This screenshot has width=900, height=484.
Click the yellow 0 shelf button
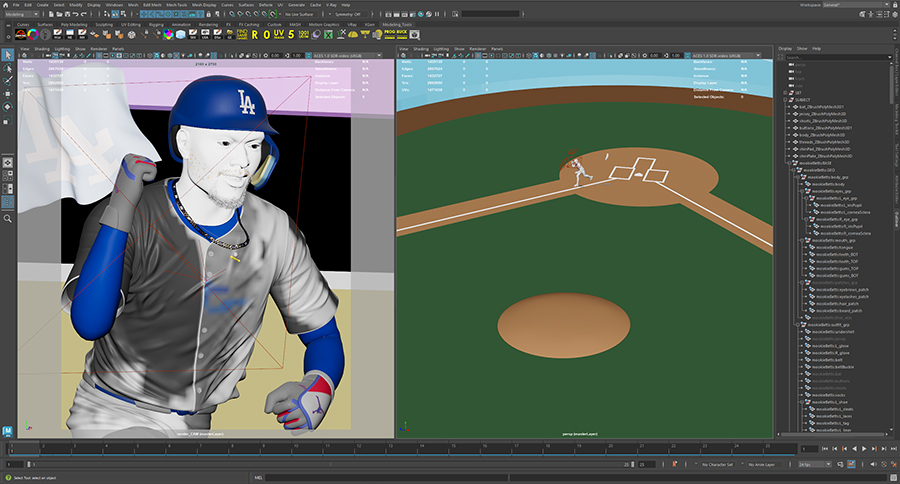pyautogui.click(x=266, y=35)
